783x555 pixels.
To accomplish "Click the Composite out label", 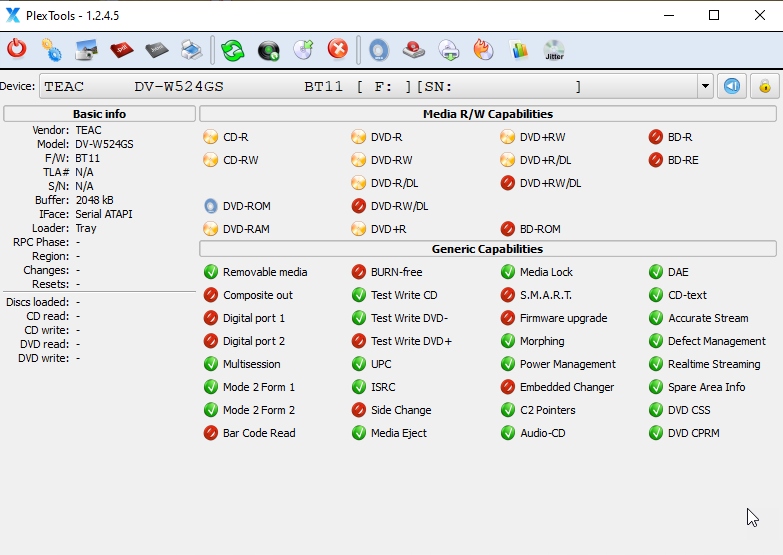I will (258, 295).
